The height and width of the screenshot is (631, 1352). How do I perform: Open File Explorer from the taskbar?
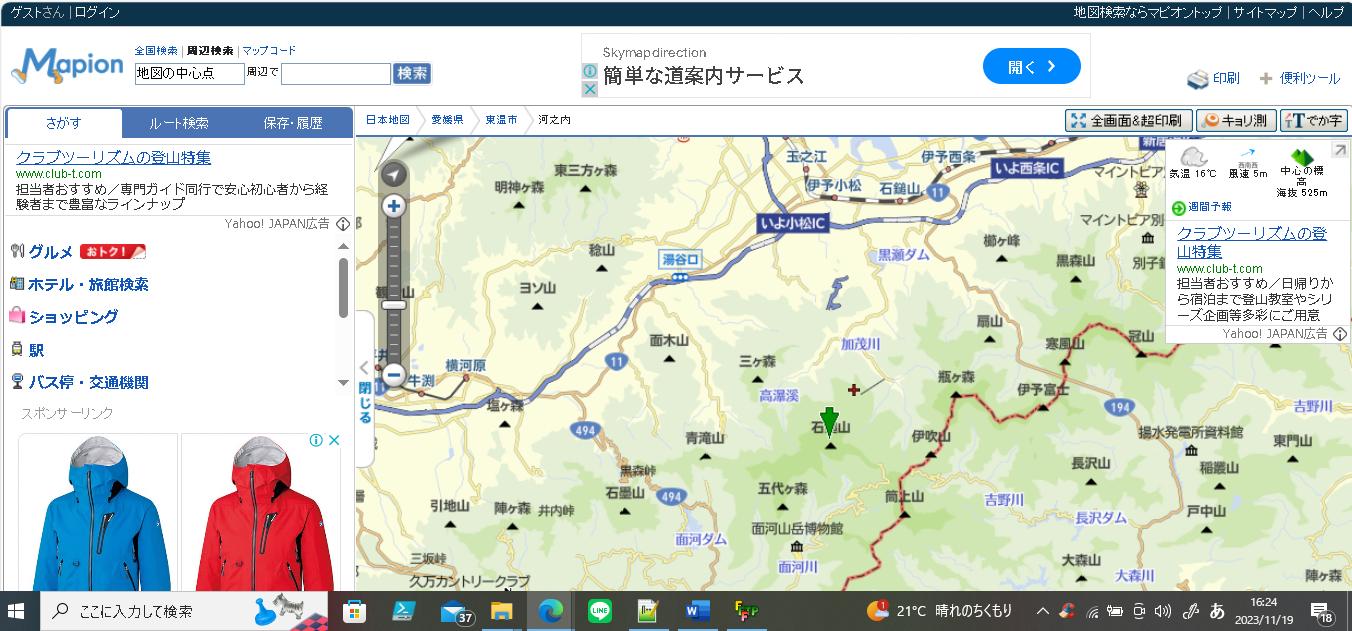click(501, 610)
